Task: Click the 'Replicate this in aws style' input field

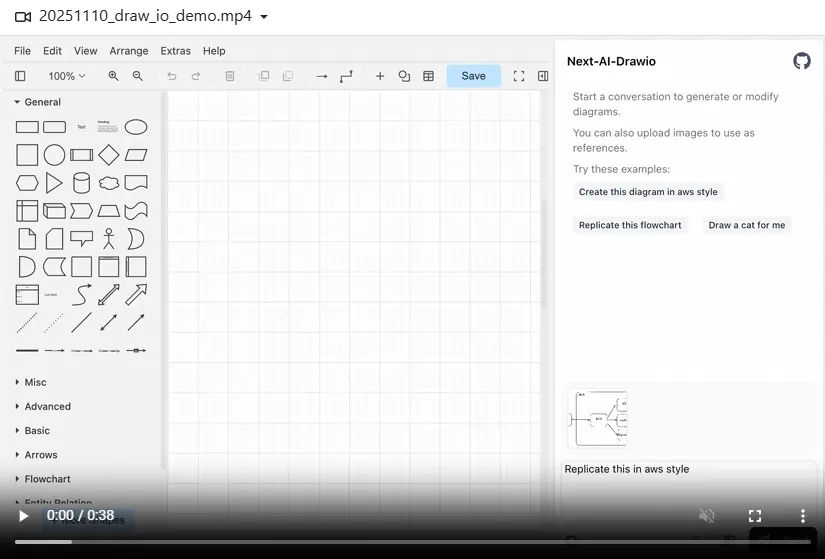Action: 689,490
